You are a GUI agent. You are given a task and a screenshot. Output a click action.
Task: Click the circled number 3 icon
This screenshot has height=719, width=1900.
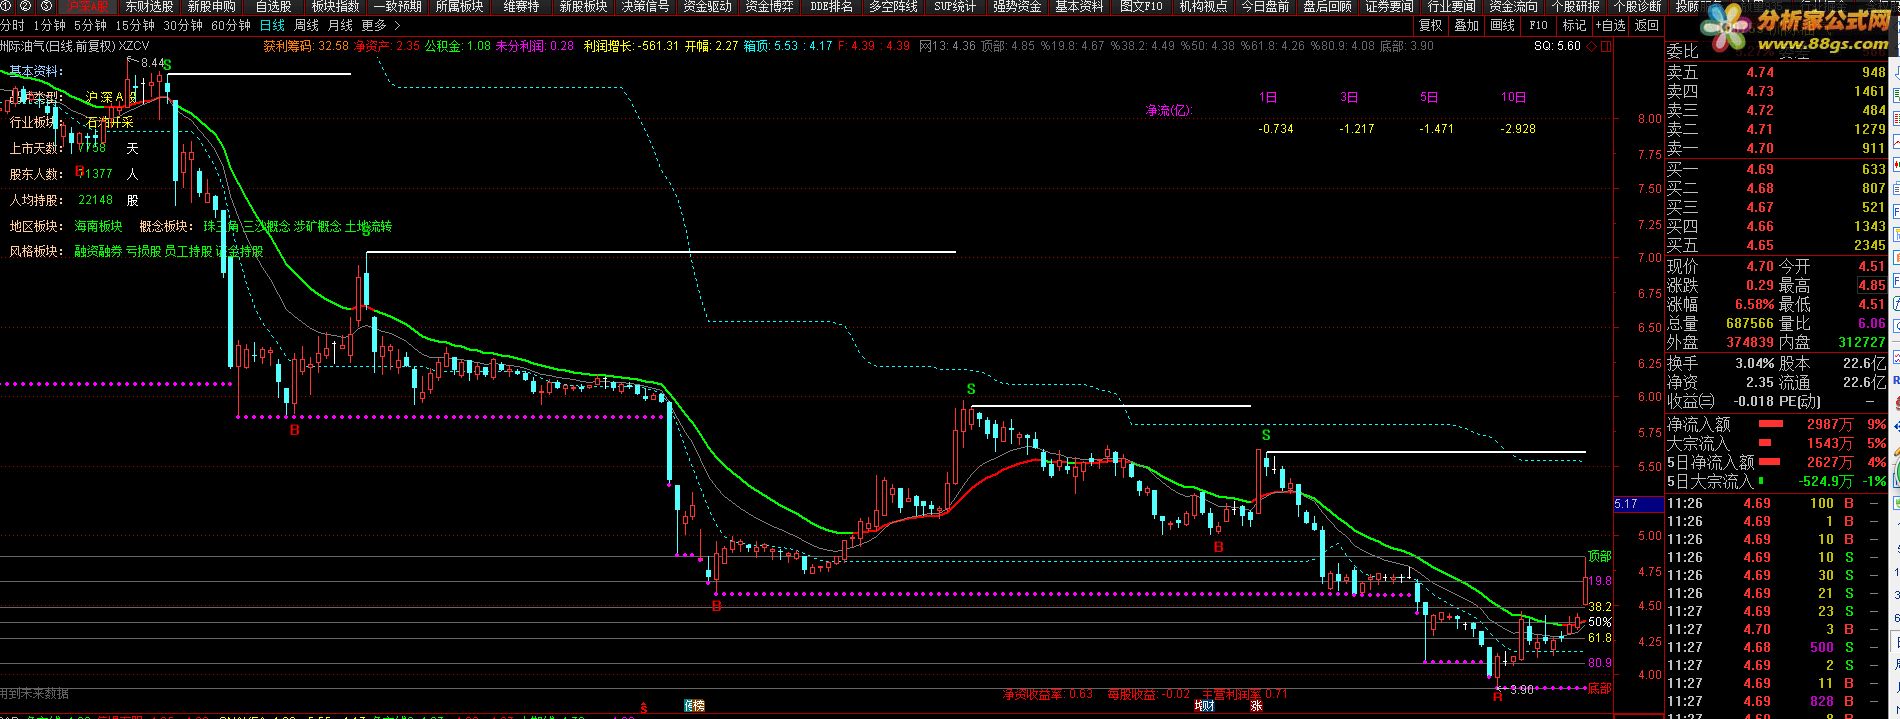point(46,6)
